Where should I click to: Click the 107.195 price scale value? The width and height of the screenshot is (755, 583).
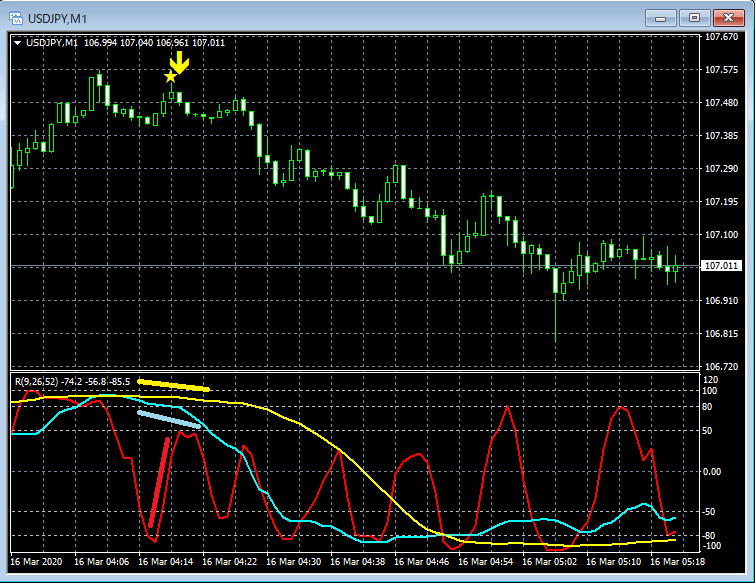[721, 202]
